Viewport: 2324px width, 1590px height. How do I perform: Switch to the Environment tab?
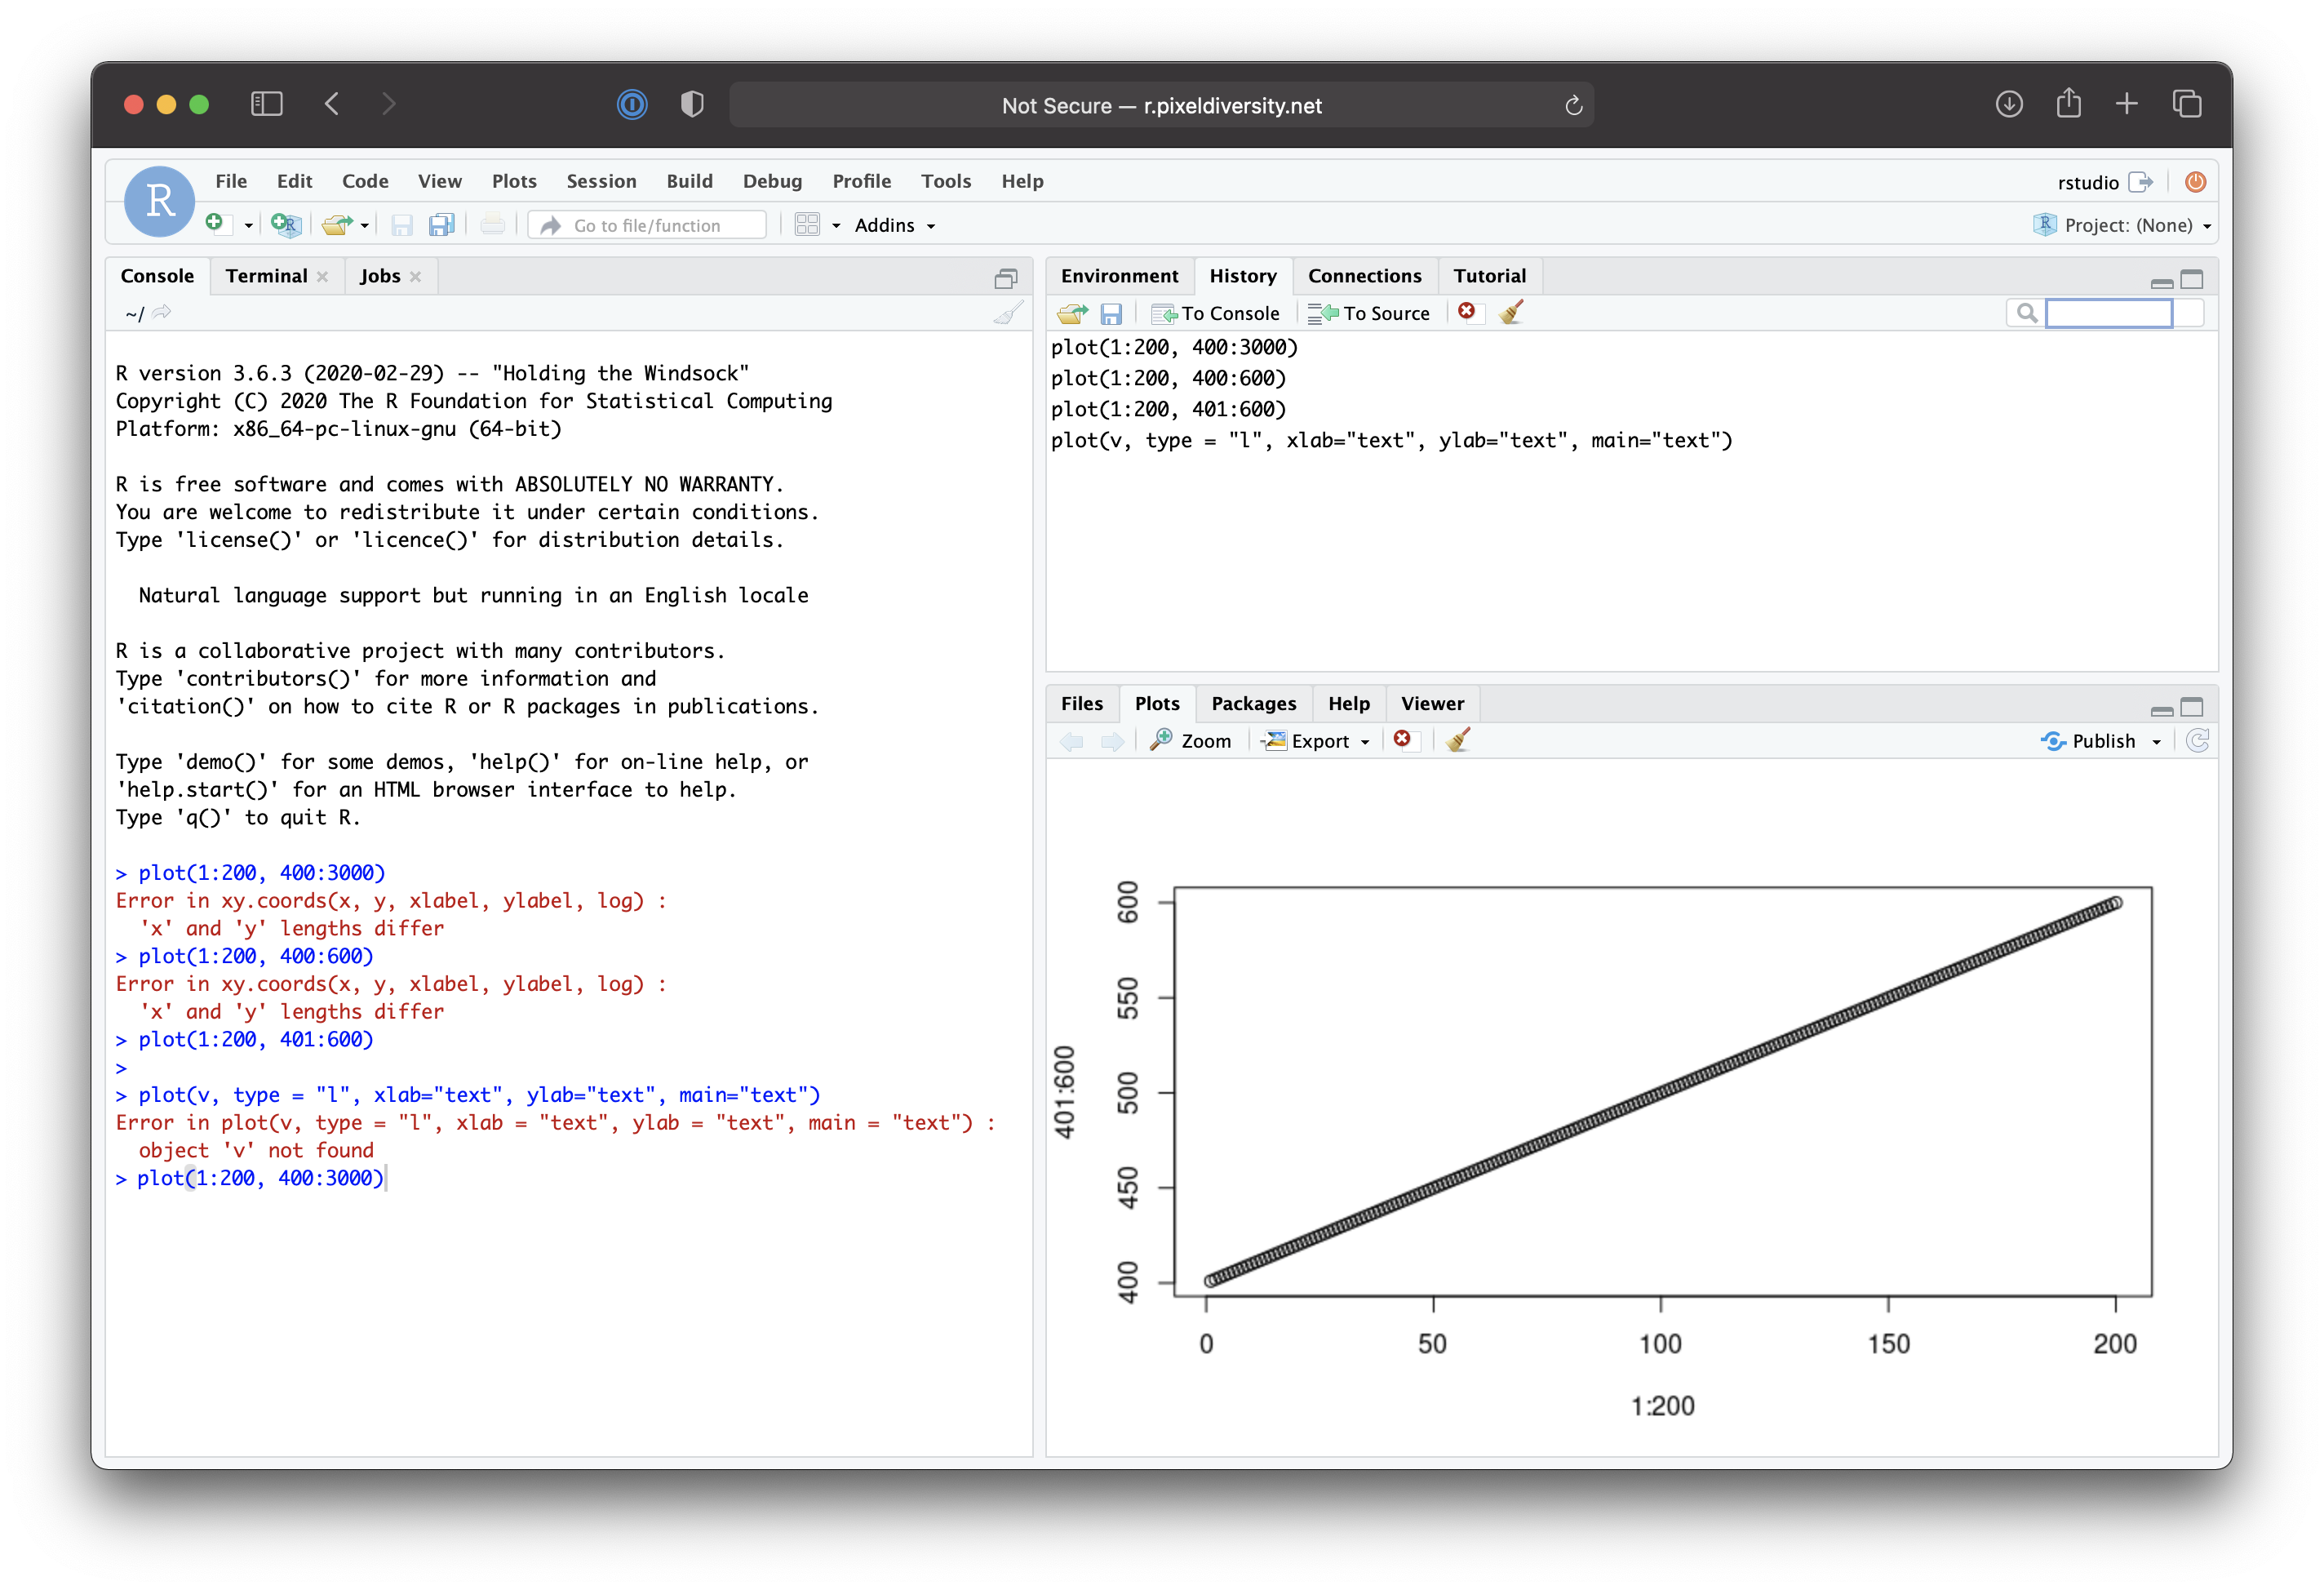coord(1119,276)
